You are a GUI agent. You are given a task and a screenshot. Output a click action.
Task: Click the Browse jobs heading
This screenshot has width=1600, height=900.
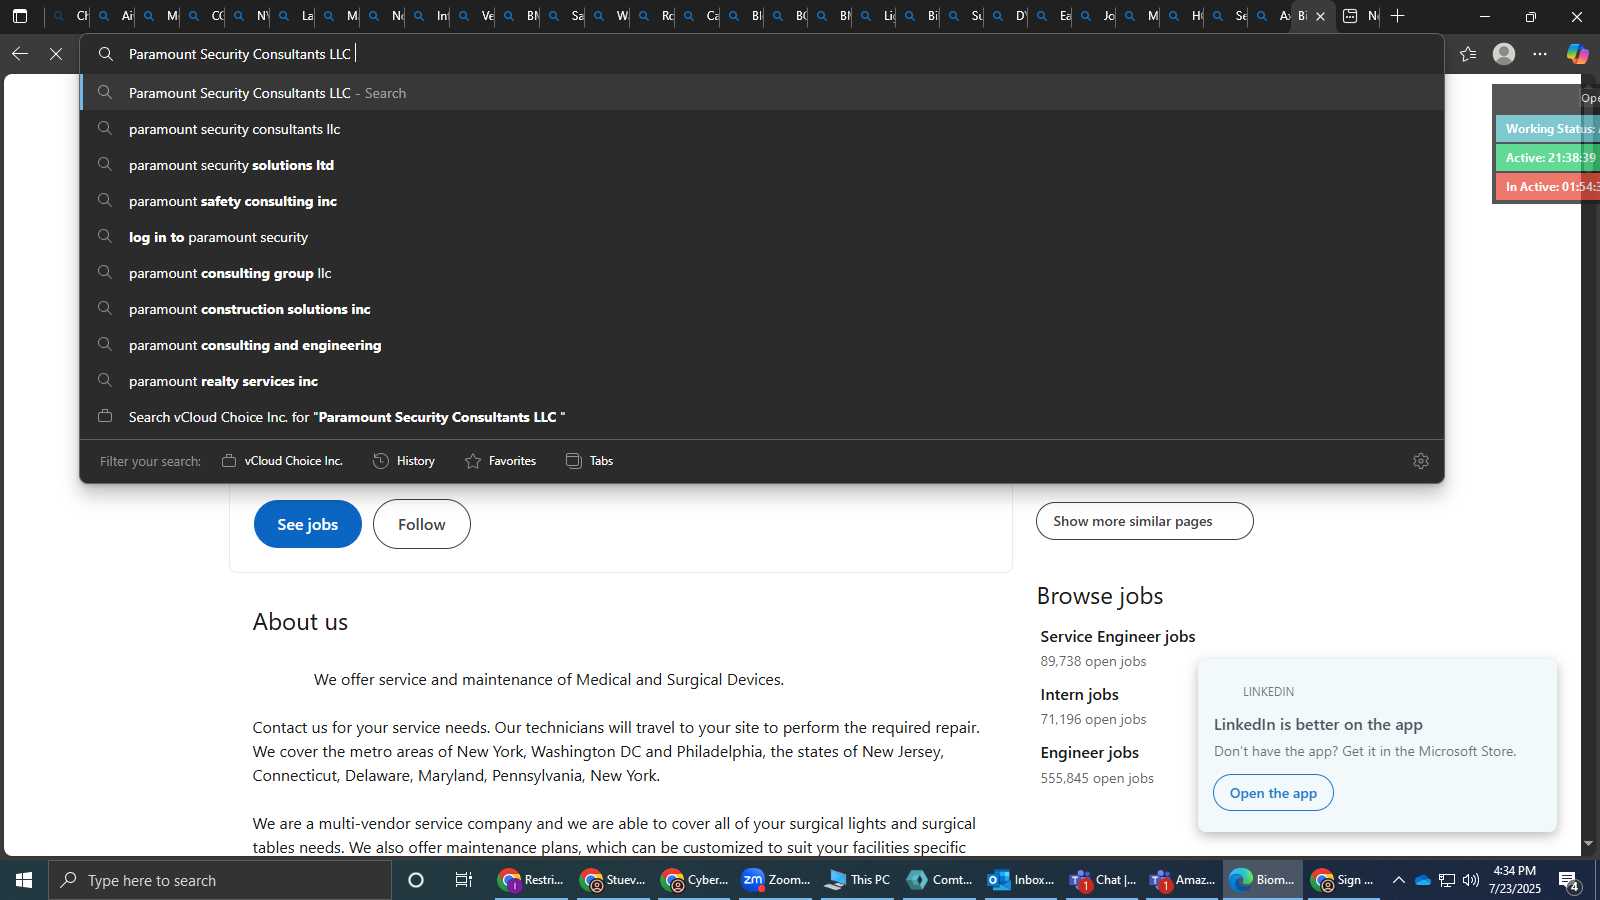(x=1100, y=596)
